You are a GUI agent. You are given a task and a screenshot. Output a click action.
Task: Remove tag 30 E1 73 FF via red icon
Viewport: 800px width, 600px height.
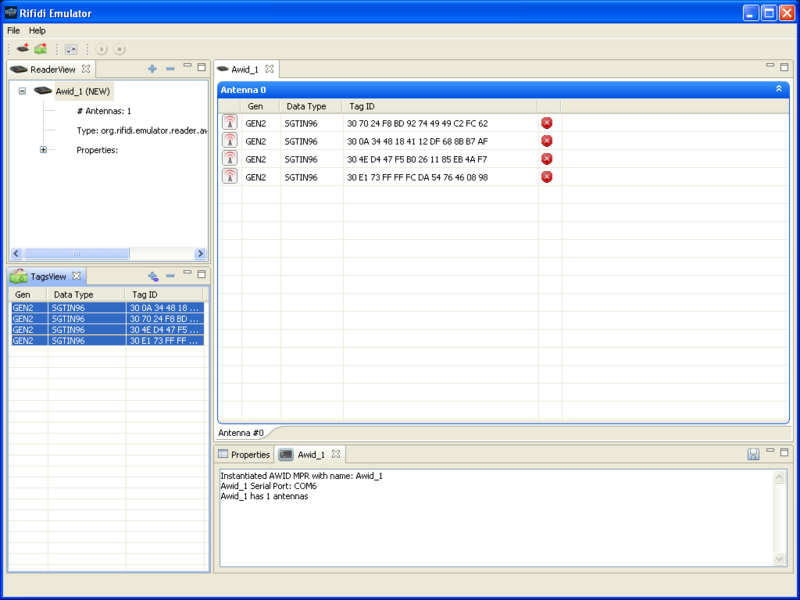click(547, 177)
